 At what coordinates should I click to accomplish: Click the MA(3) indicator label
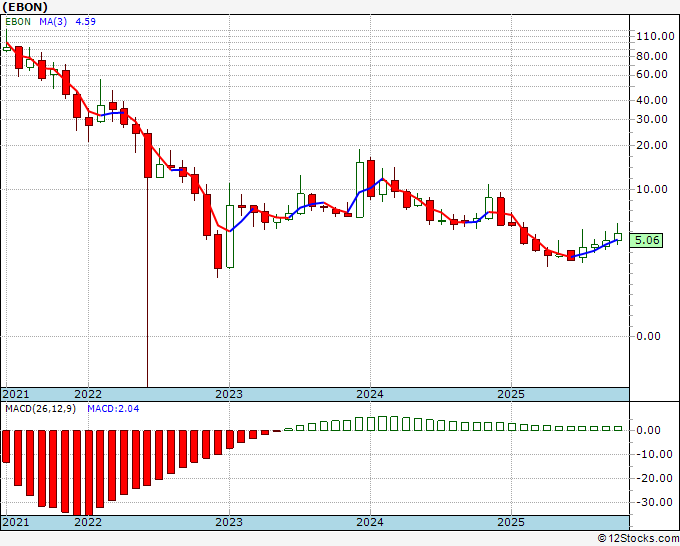point(53,22)
